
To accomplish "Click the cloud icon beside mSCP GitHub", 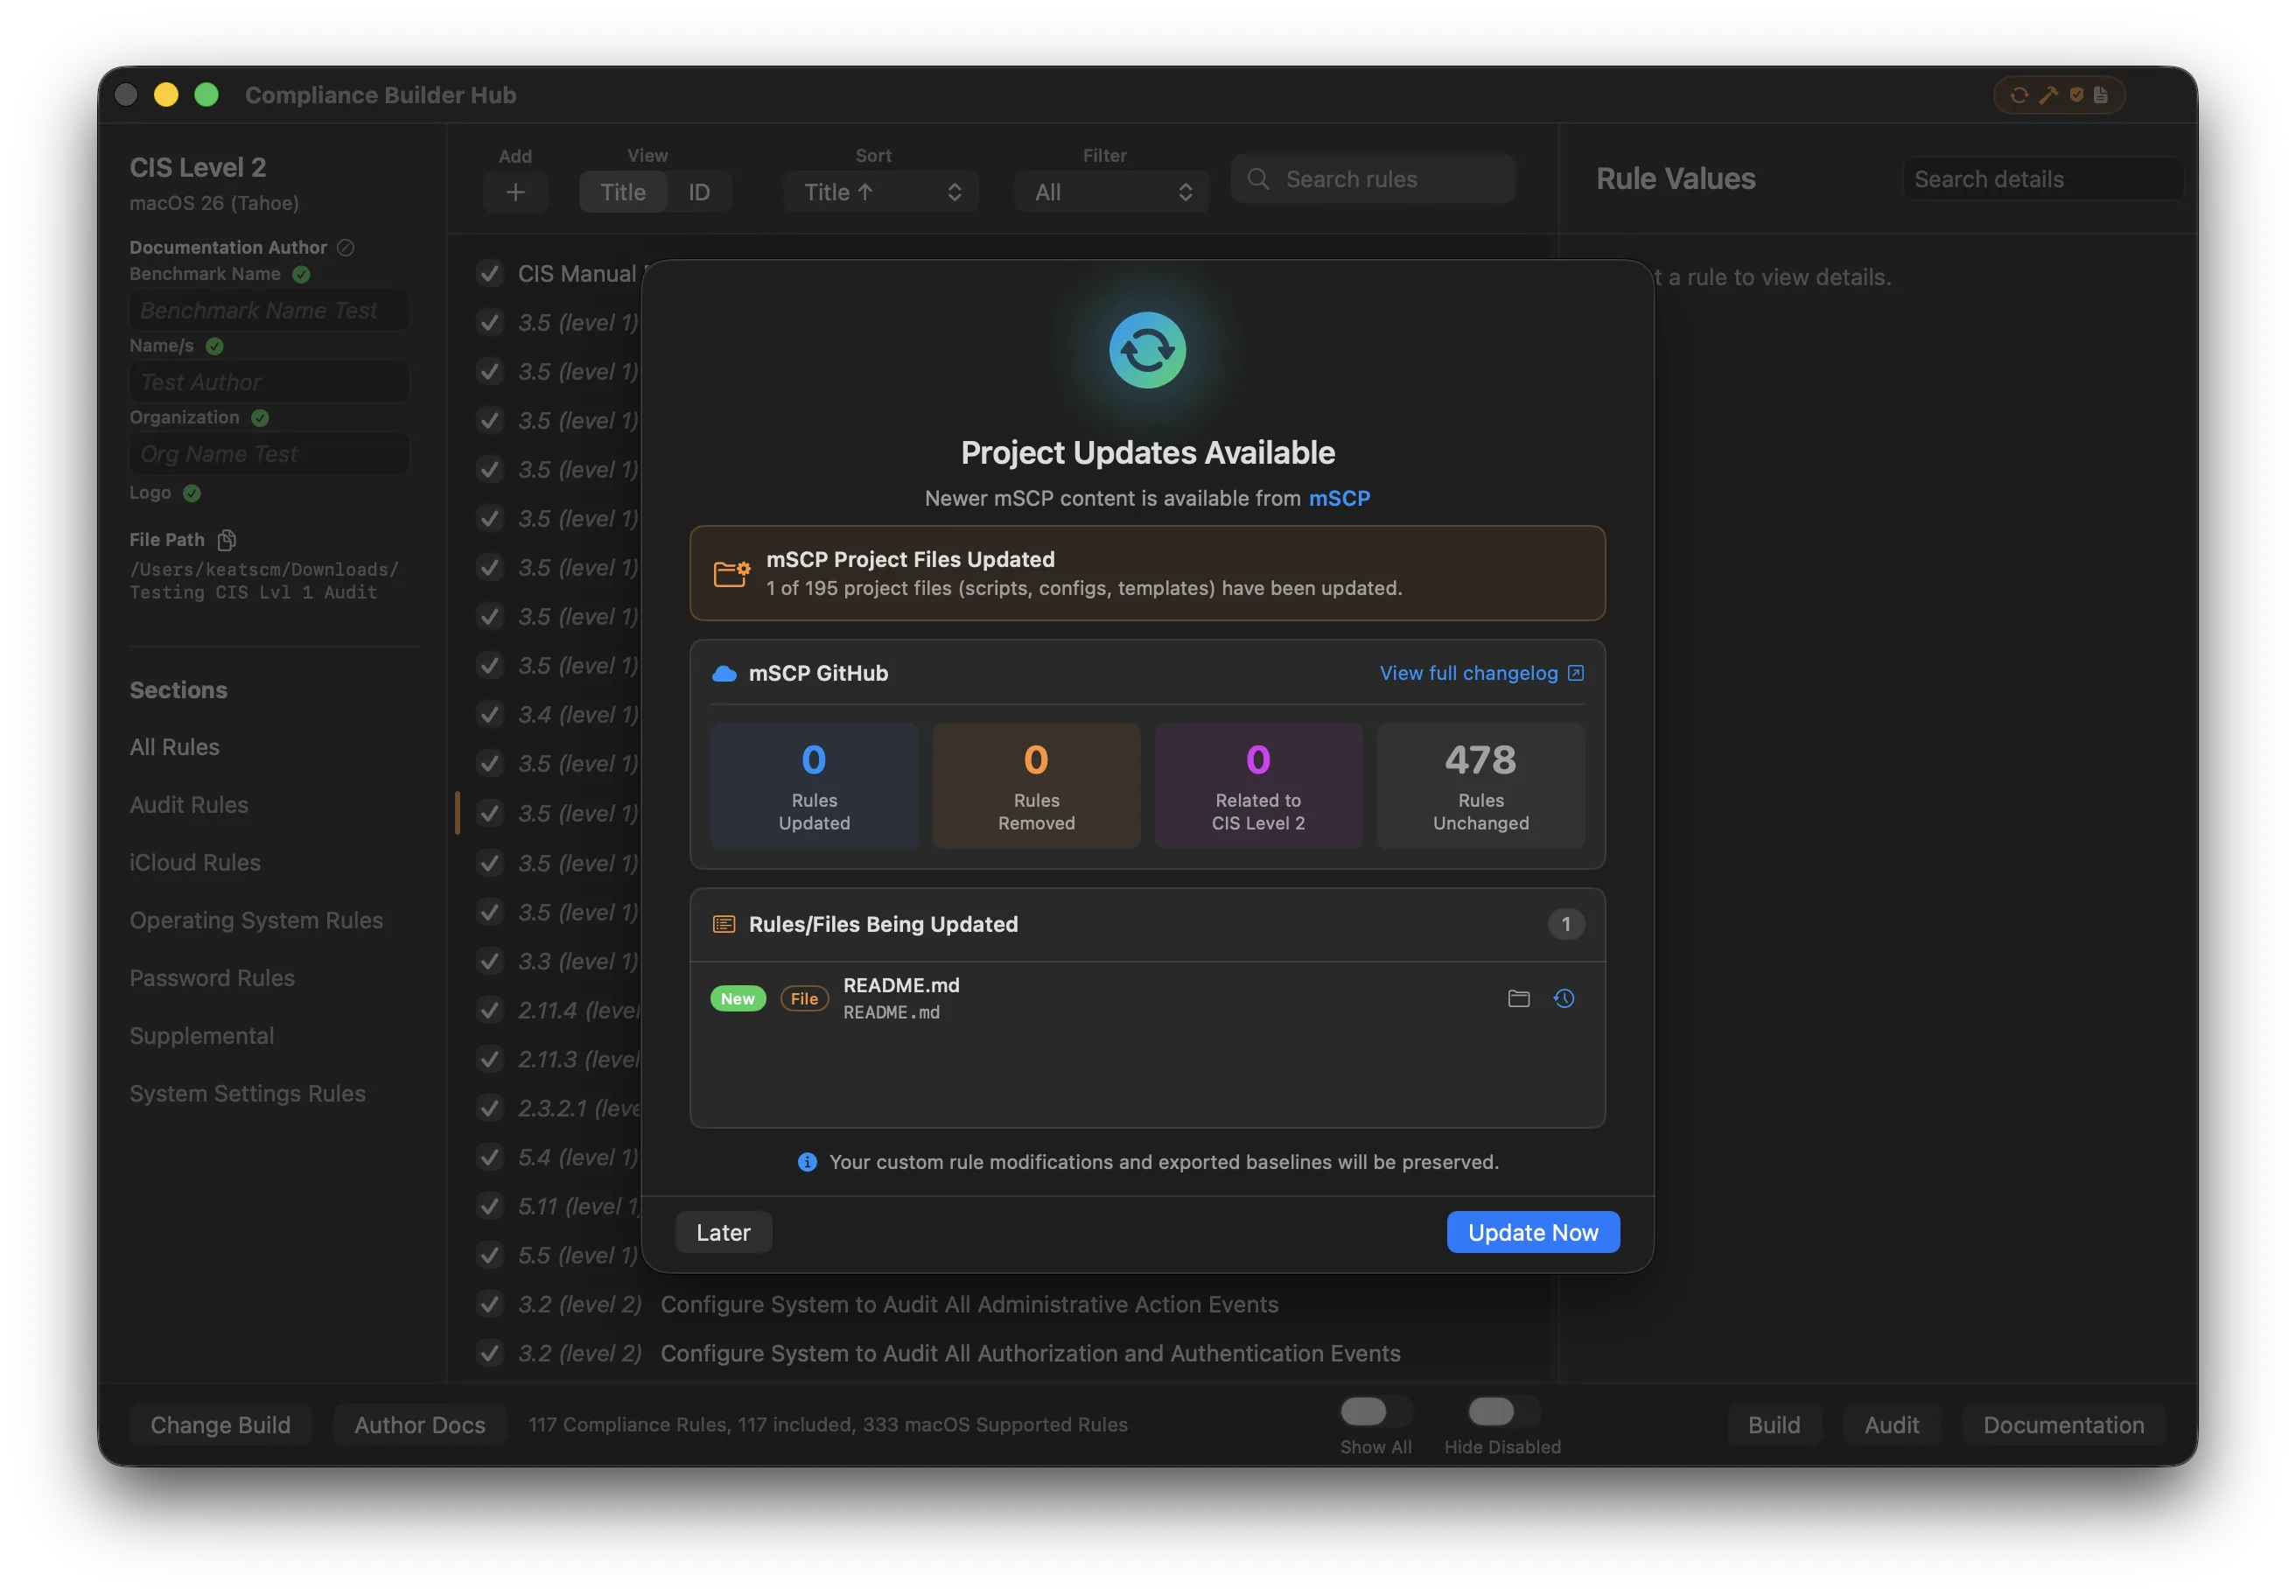I will [724, 673].
